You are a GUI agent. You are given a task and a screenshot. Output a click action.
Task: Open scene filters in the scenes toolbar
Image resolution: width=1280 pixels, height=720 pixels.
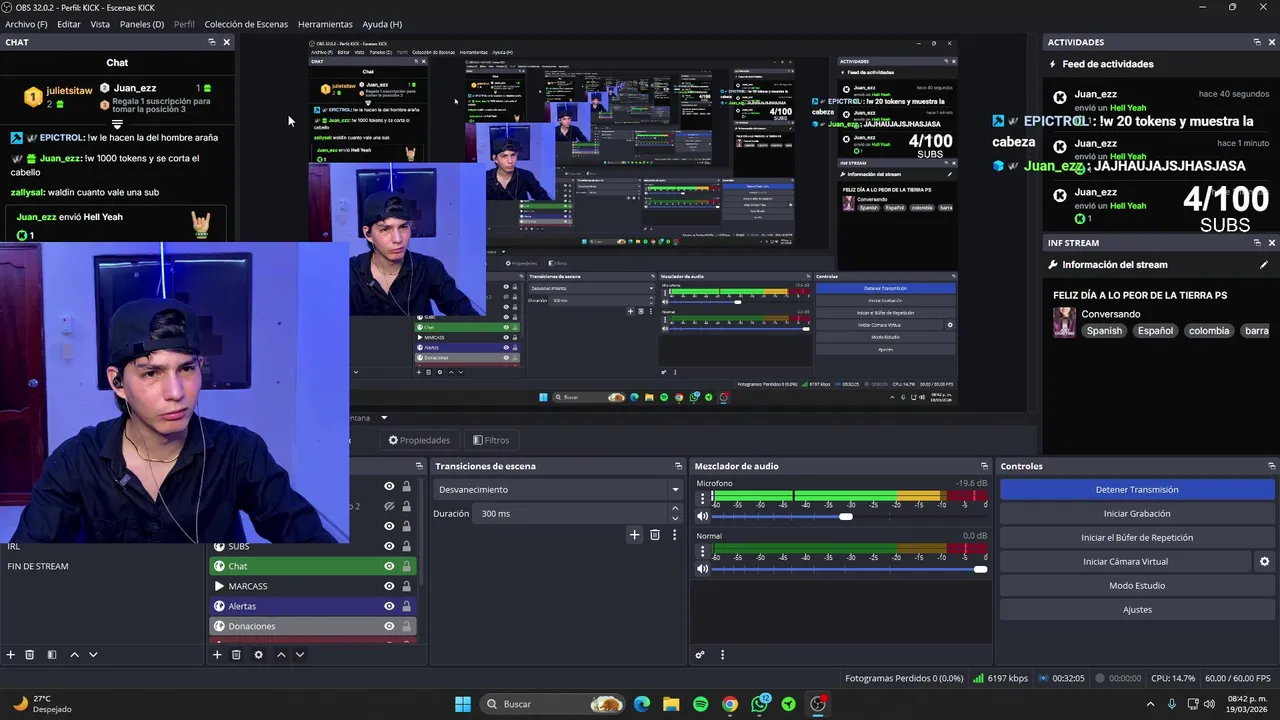52,654
